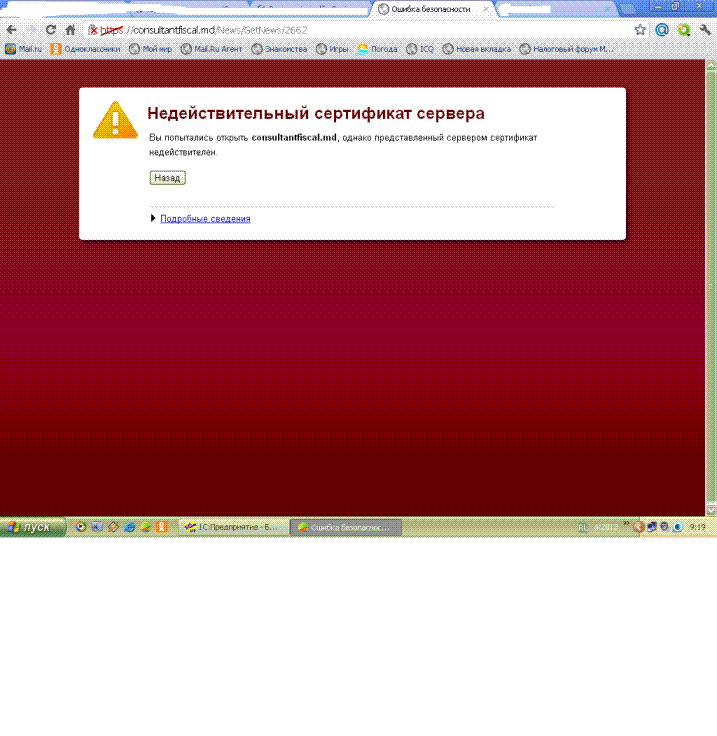The width and height of the screenshot is (717, 736).
Task: Open ICQ bookmark
Action: tap(420, 49)
